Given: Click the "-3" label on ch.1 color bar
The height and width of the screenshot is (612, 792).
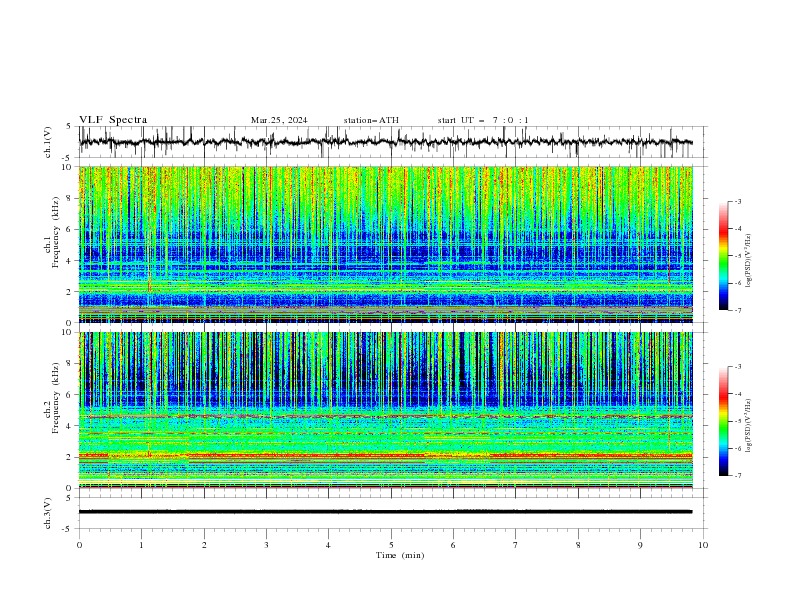Looking at the screenshot, I should pos(737,201).
